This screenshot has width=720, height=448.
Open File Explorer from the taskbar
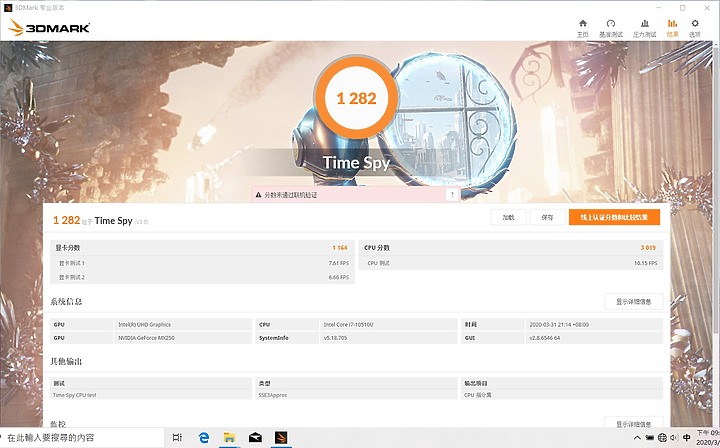tap(229, 437)
